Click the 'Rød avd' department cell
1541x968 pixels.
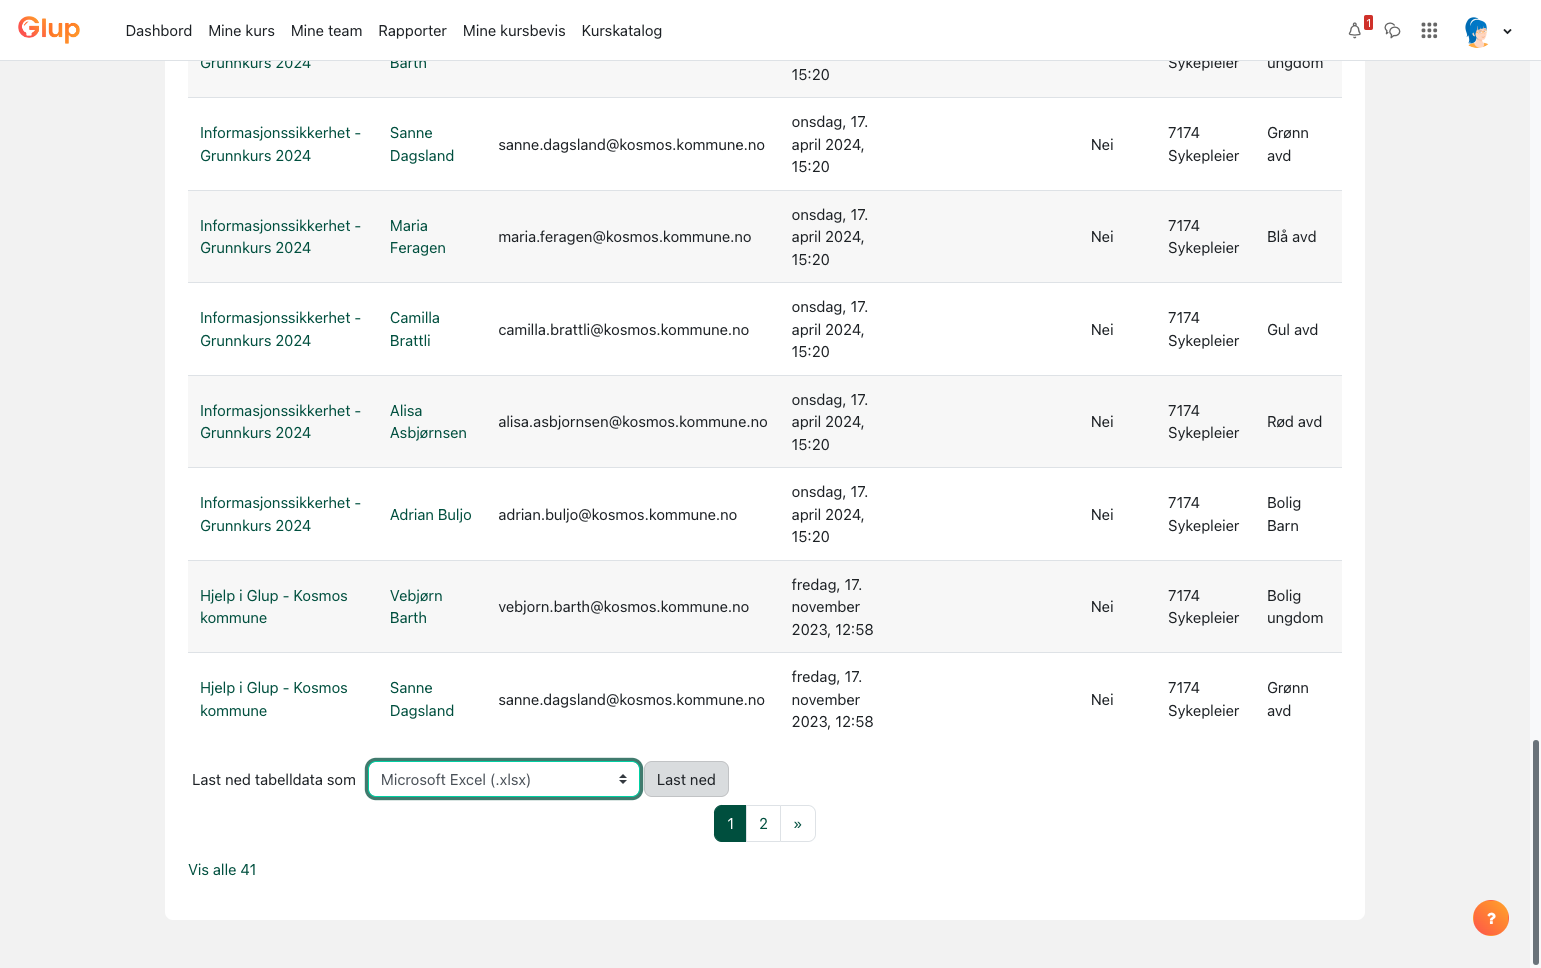point(1295,422)
